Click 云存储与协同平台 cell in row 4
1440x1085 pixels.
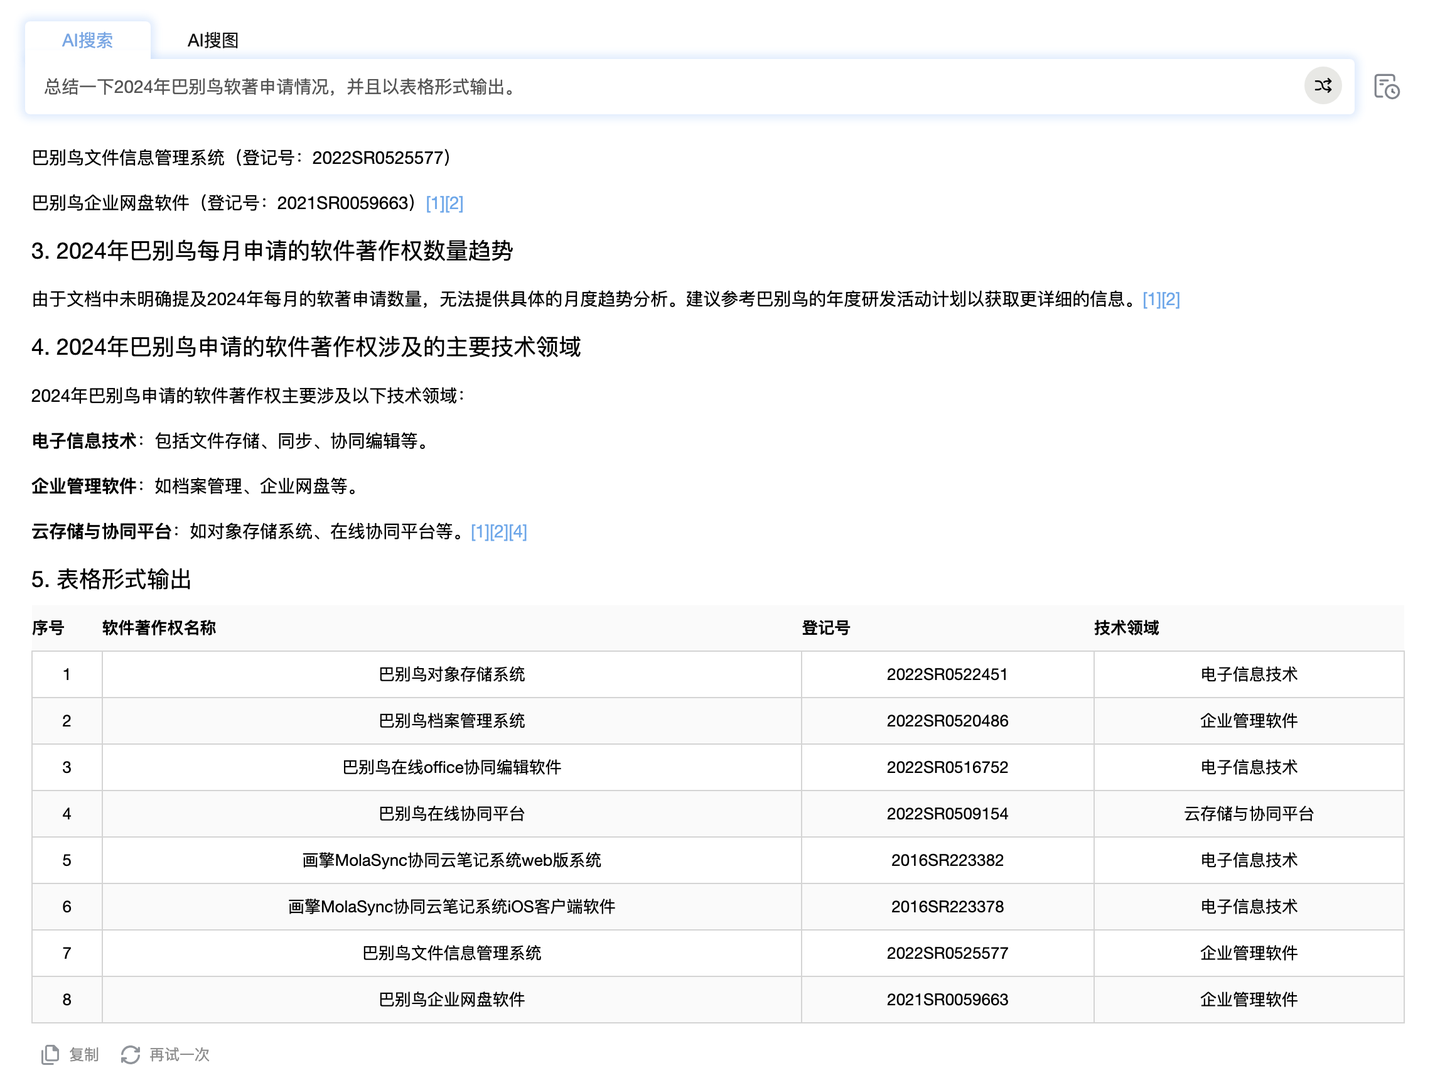pyautogui.click(x=1249, y=814)
